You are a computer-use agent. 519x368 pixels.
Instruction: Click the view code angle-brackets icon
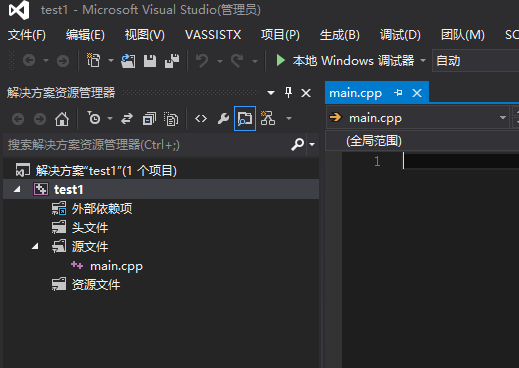(x=201, y=119)
